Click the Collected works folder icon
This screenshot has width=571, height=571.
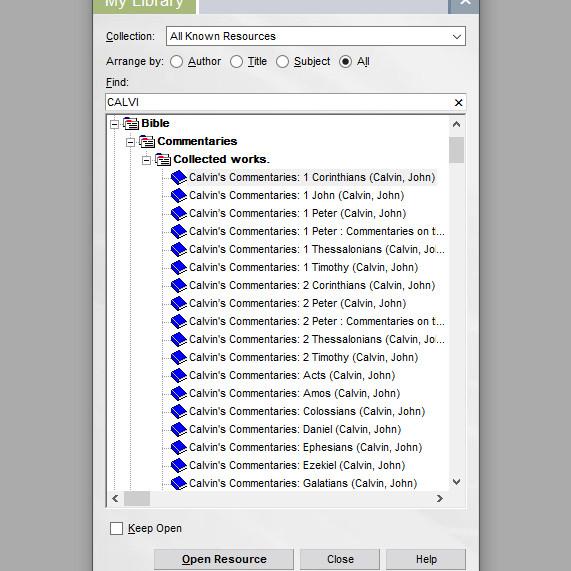(x=163, y=160)
